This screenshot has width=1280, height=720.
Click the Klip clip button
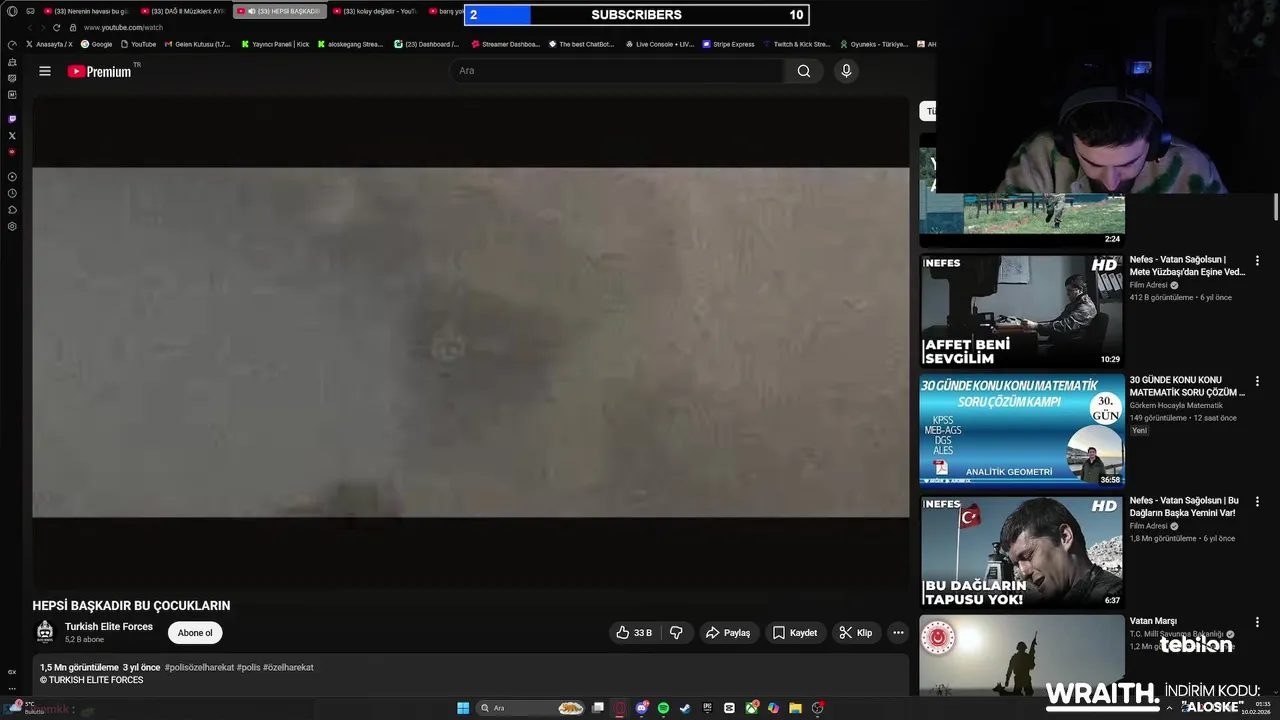pyautogui.click(x=856, y=633)
